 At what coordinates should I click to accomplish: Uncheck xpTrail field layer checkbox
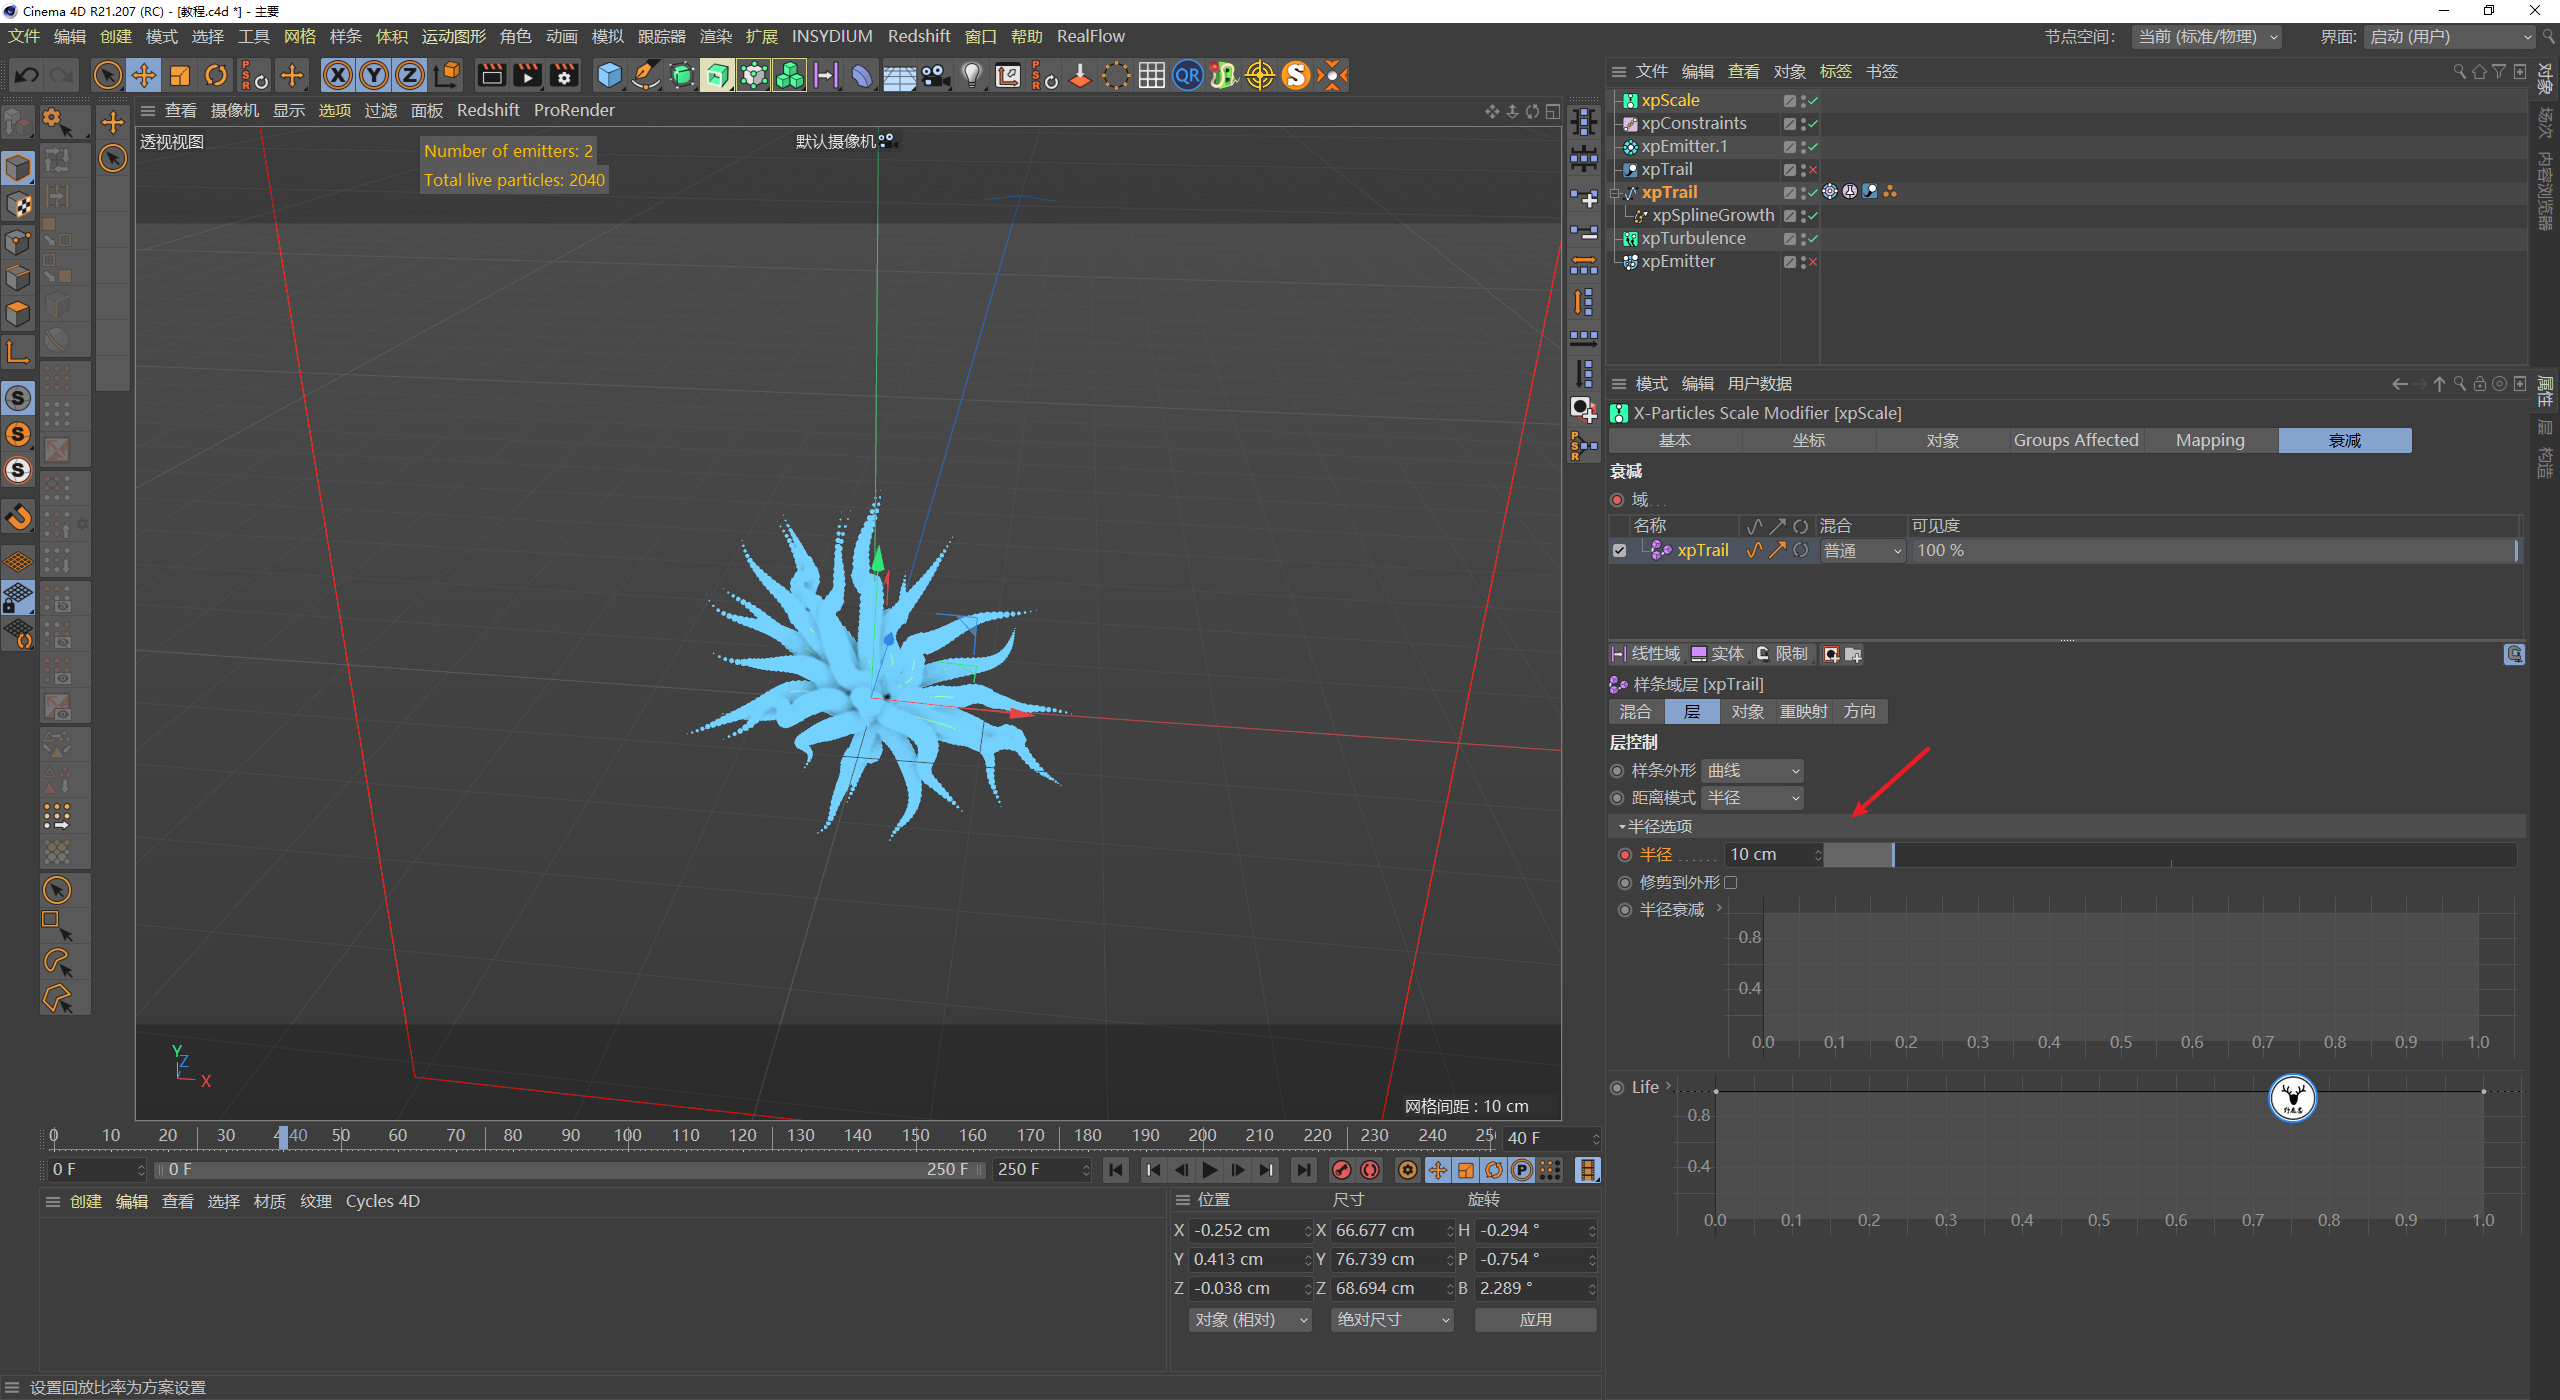(x=1620, y=550)
